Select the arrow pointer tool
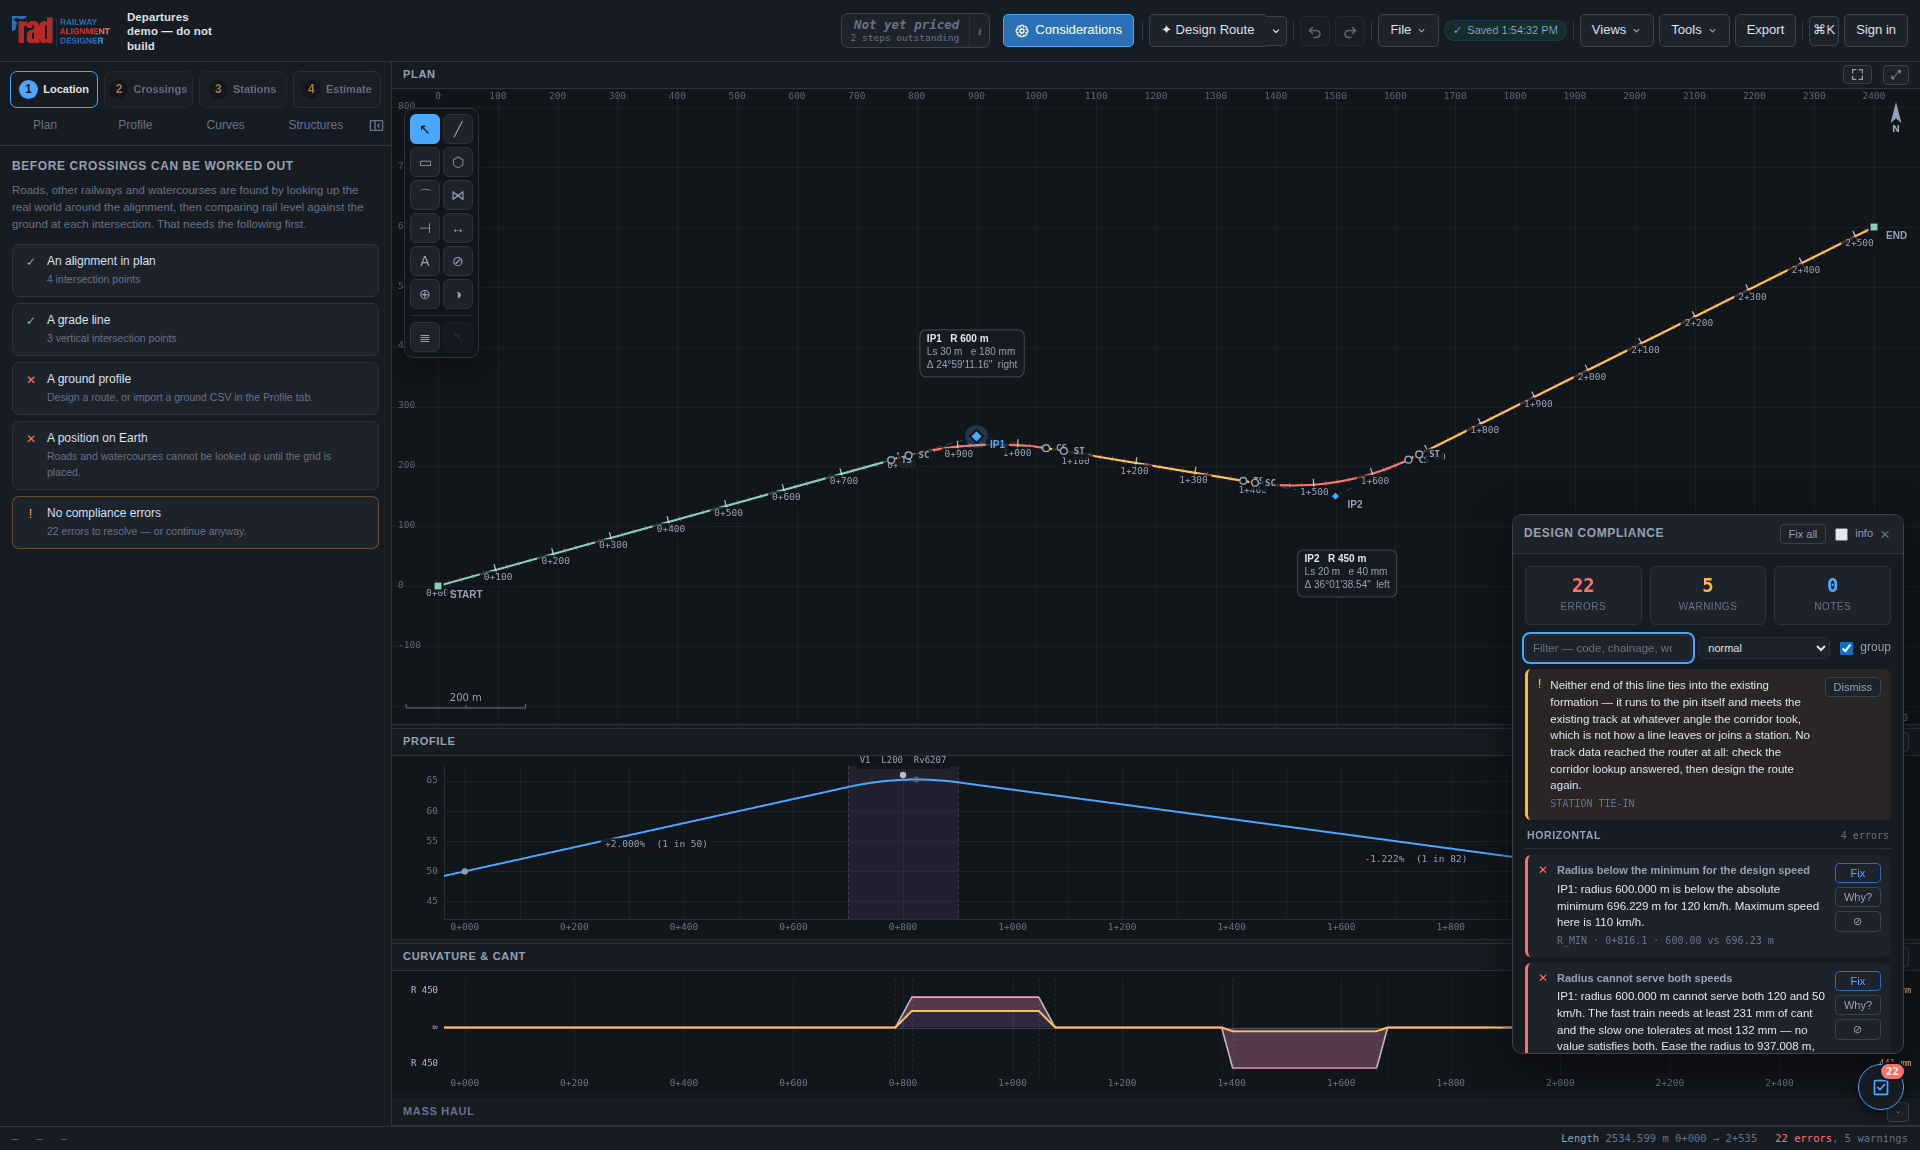The image size is (1920, 1150). 425,129
